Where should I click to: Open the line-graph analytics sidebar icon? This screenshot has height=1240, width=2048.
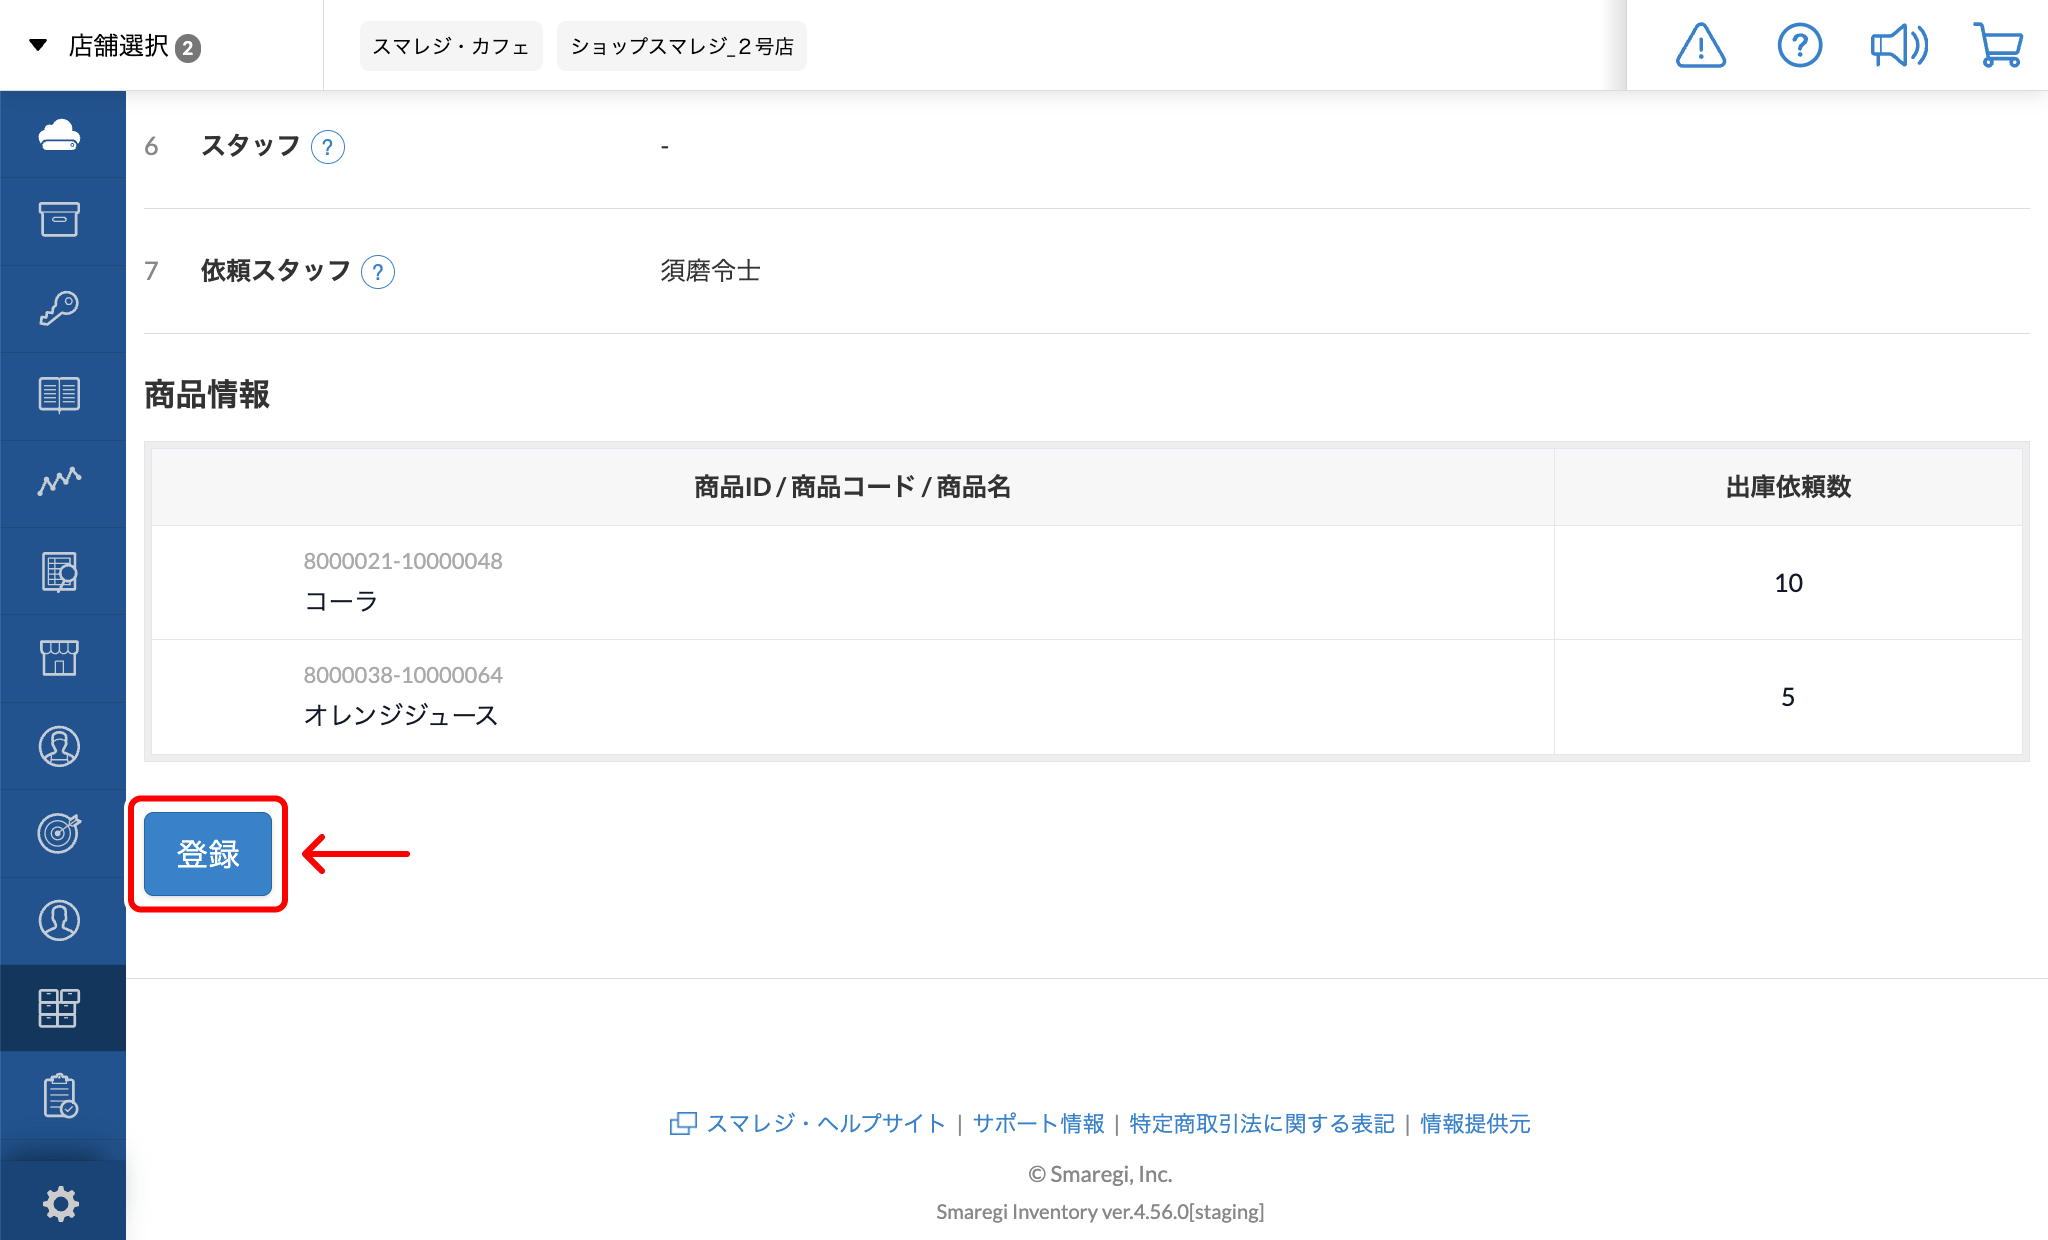pos(60,482)
